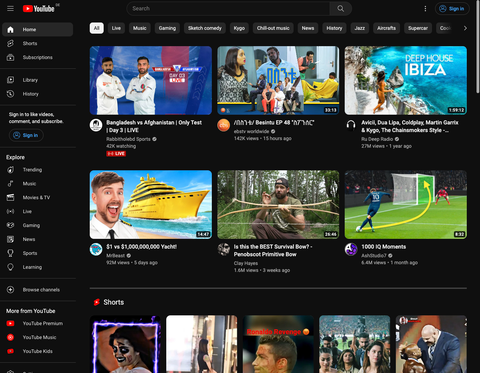The height and width of the screenshot is (373, 480).
Task: Select the History filter chip
Action: point(334,28)
